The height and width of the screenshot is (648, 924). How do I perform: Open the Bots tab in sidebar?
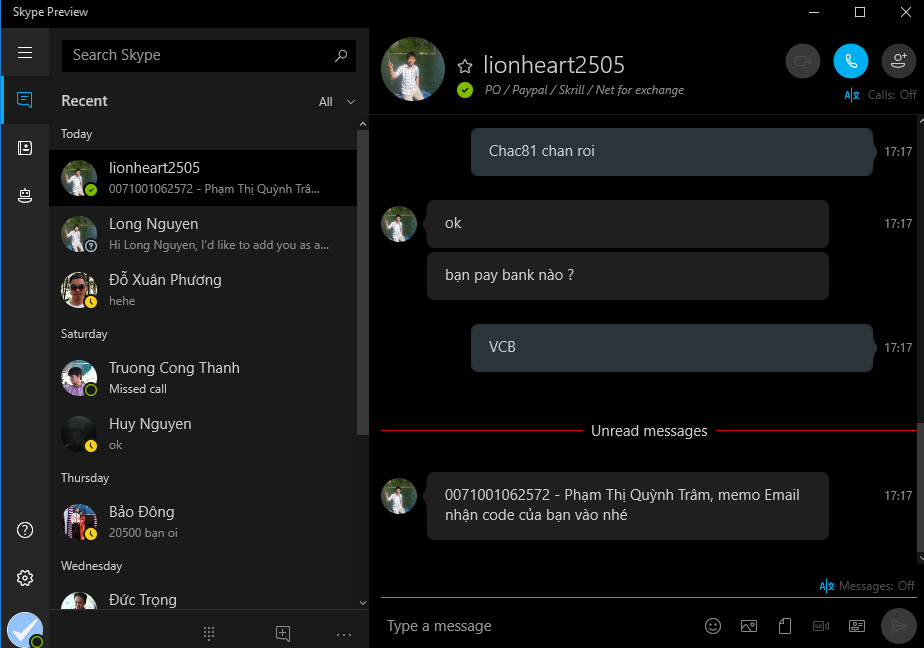[25, 195]
